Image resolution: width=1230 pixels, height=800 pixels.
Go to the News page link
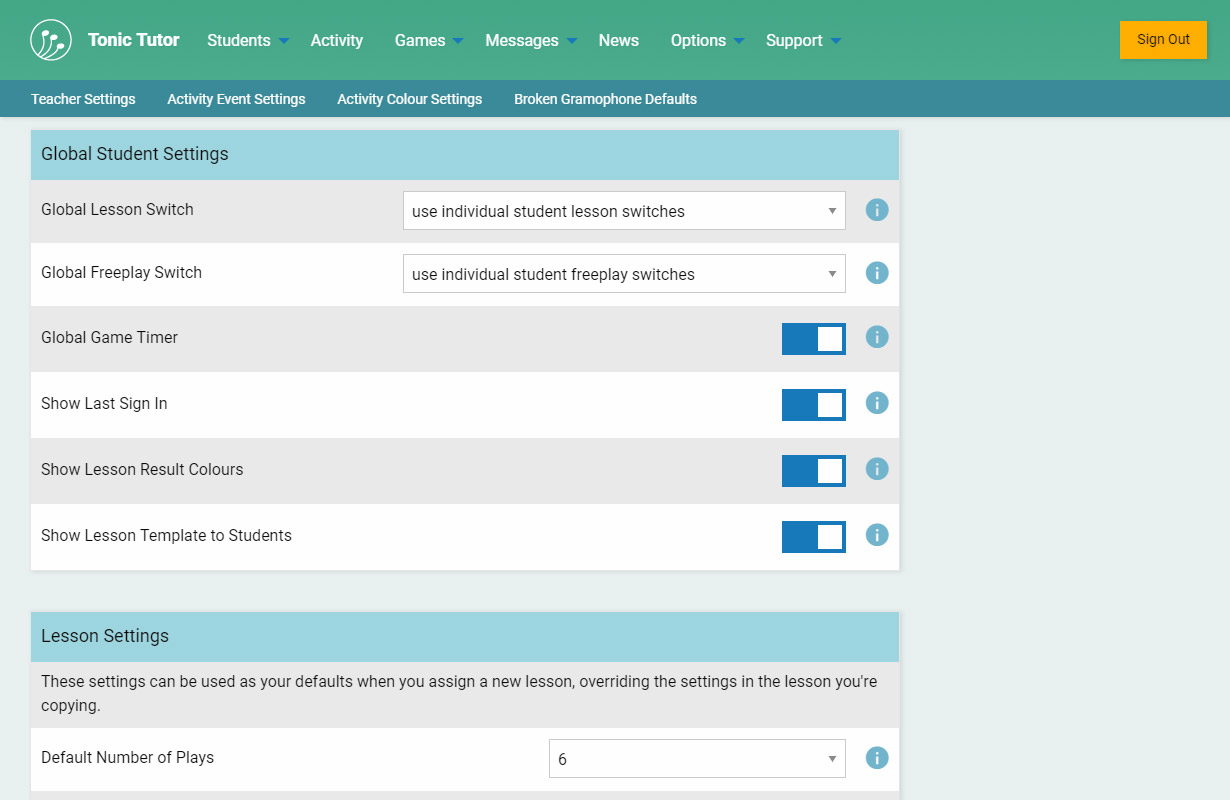pyautogui.click(x=618, y=40)
